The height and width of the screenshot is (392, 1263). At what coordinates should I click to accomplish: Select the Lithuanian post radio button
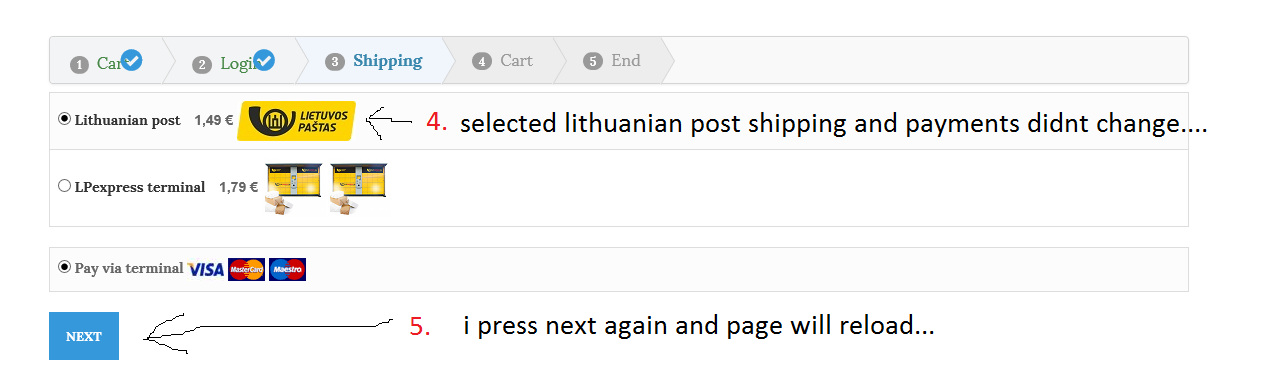(65, 119)
